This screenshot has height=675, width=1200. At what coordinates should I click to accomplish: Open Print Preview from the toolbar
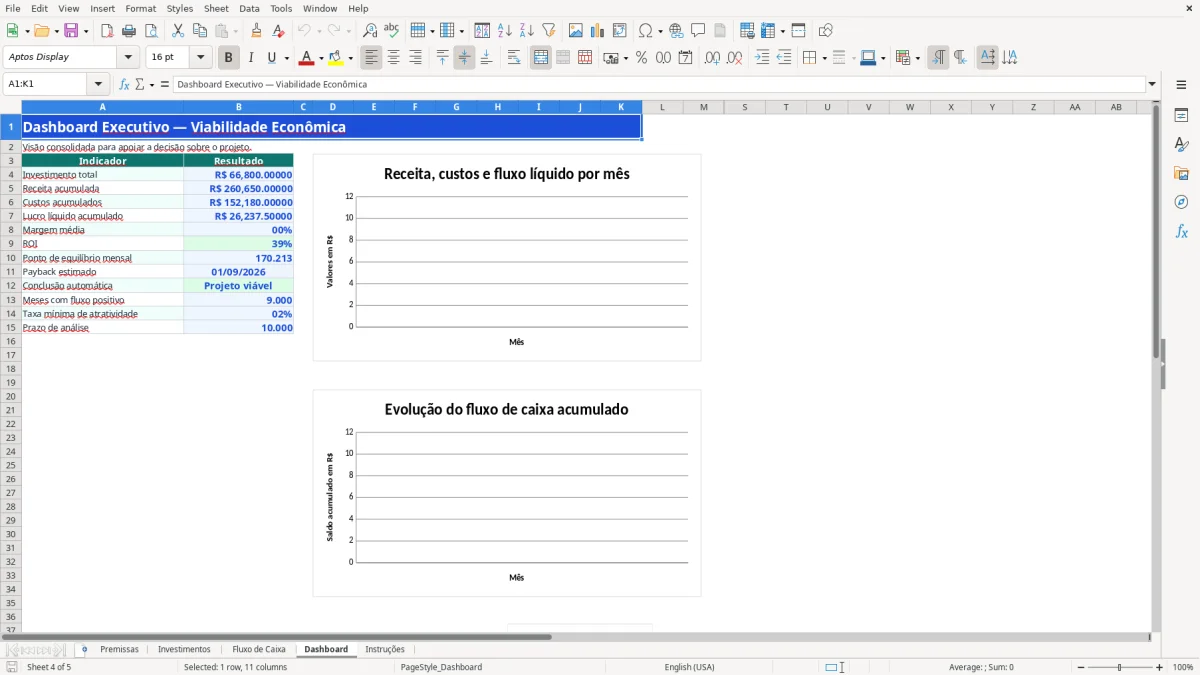coord(151,31)
